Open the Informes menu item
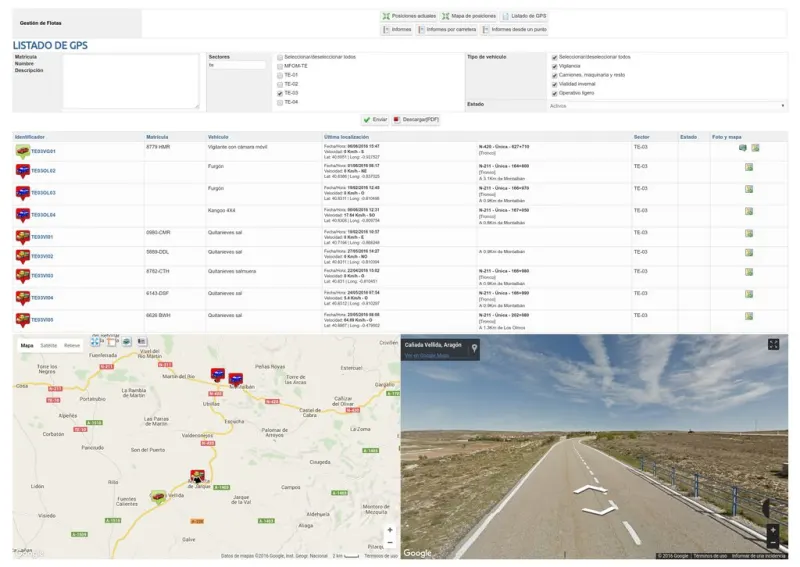Viewport: 800px width, 567px height. coord(397,30)
